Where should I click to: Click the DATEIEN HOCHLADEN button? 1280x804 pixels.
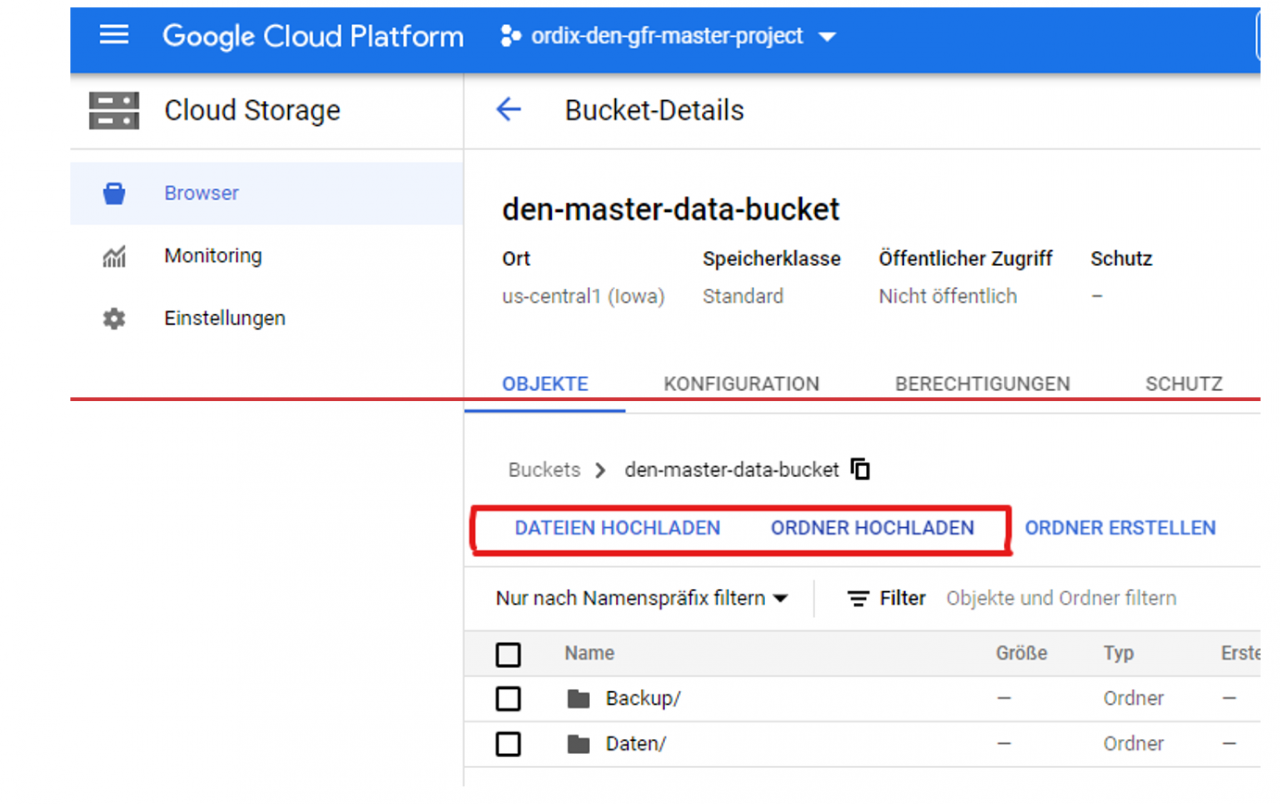(x=617, y=528)
